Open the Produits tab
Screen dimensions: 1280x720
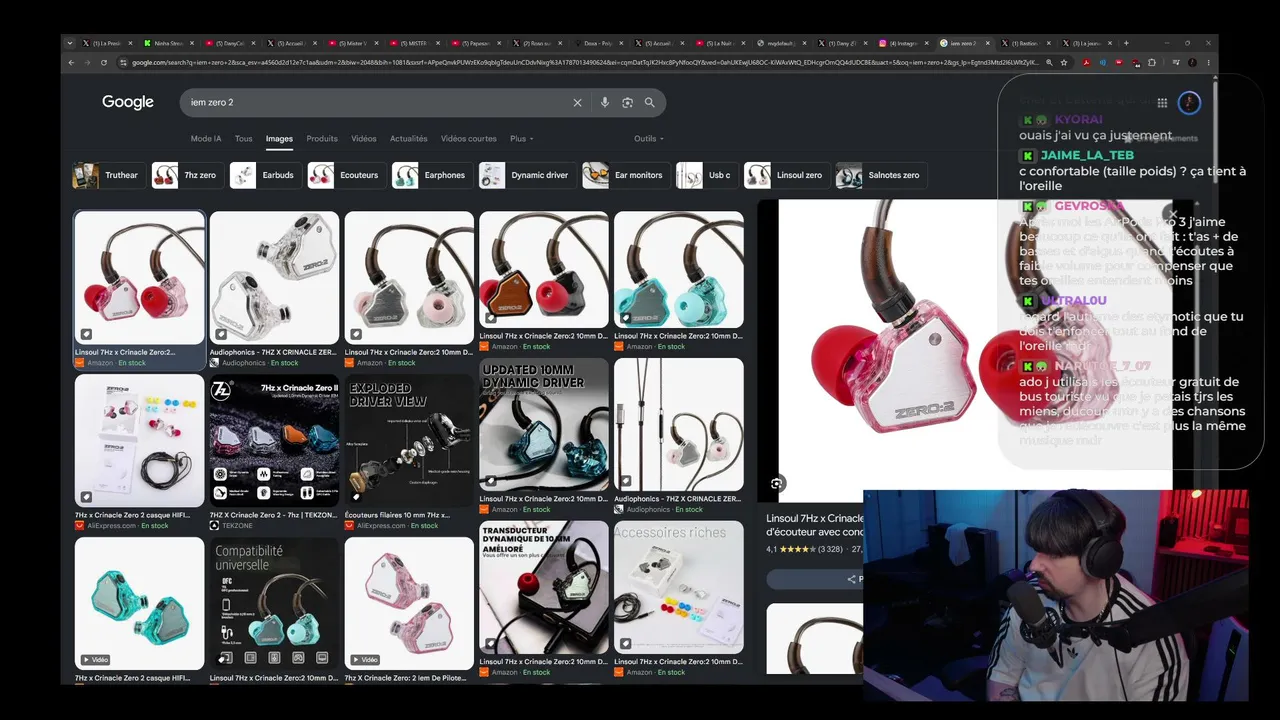pyautogui.click(x=322, y=139)
